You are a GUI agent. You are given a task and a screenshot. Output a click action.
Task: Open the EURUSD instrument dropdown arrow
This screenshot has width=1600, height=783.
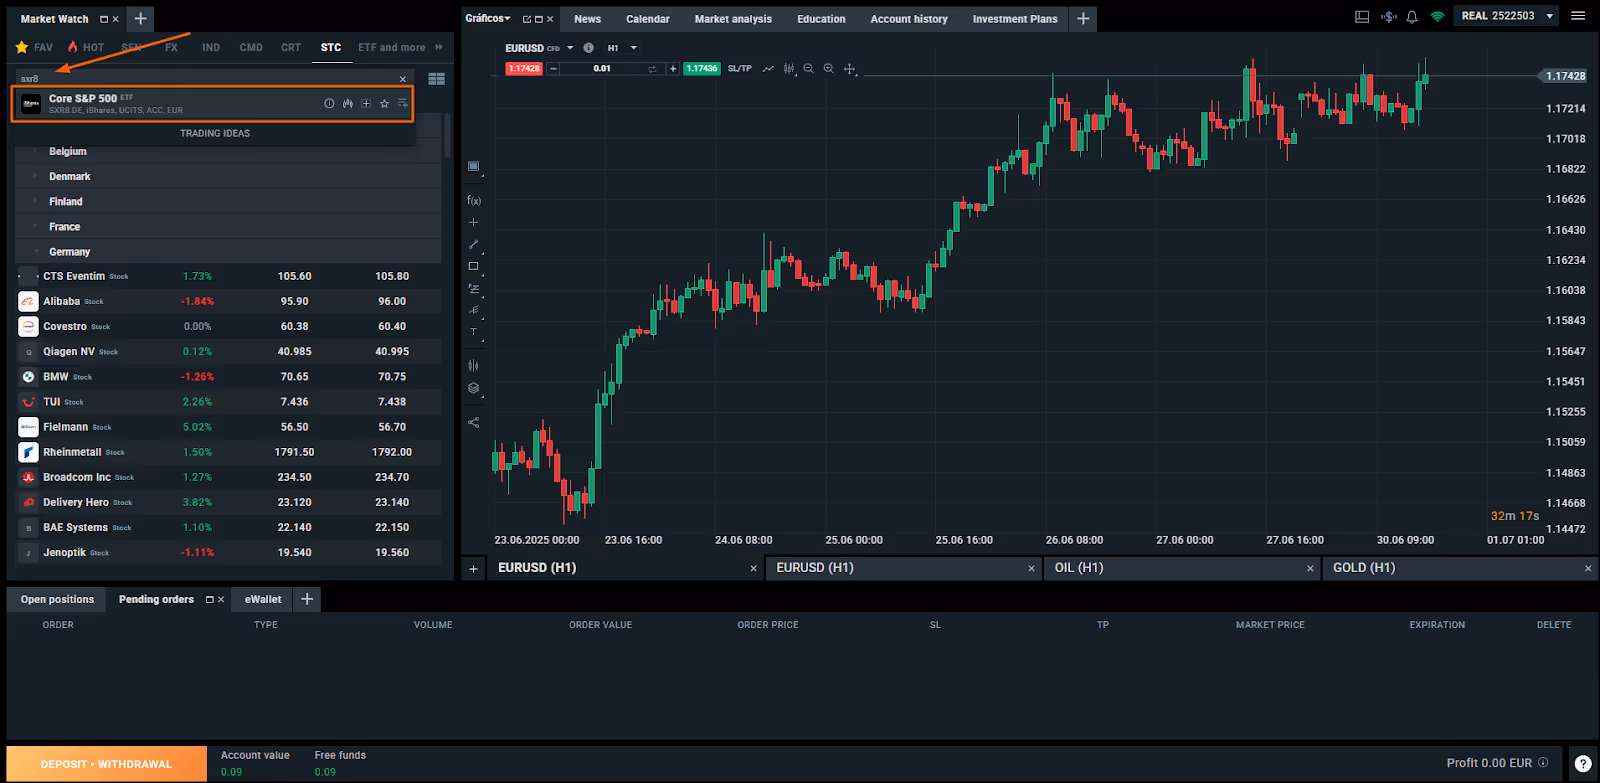point(570,48)
